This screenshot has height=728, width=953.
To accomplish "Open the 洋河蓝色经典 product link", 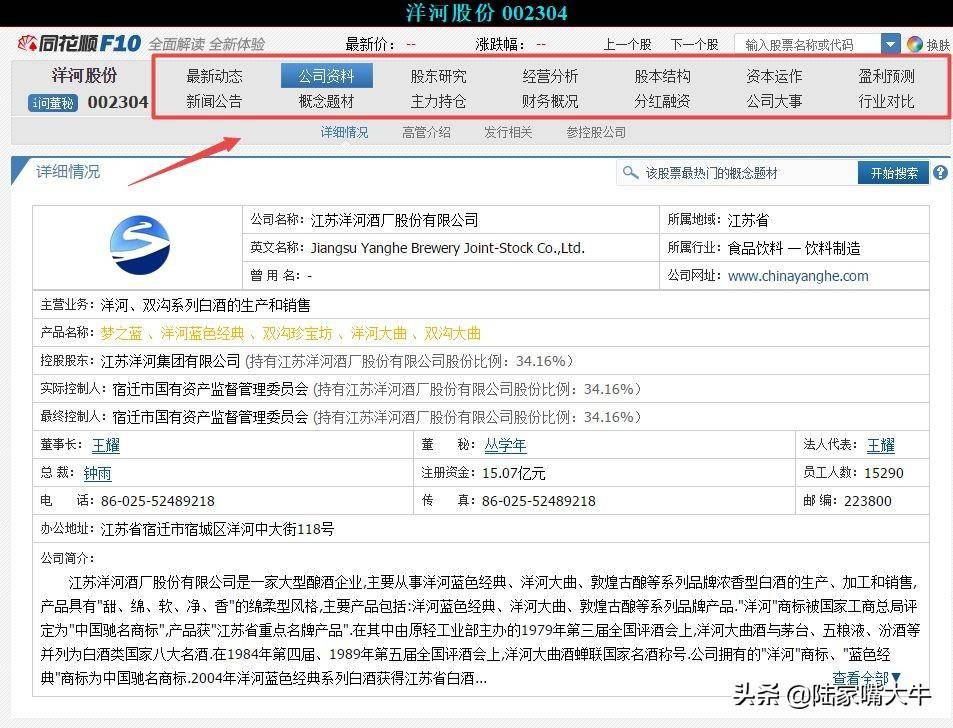I will pyautogui.click(x=202, y=334).
